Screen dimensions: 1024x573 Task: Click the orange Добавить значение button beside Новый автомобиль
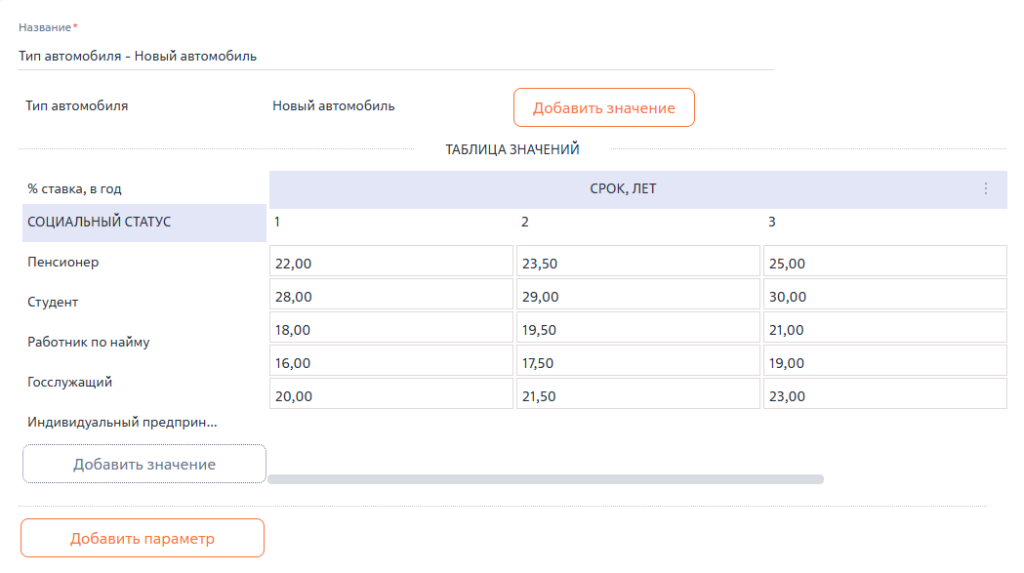click(603, 108)
